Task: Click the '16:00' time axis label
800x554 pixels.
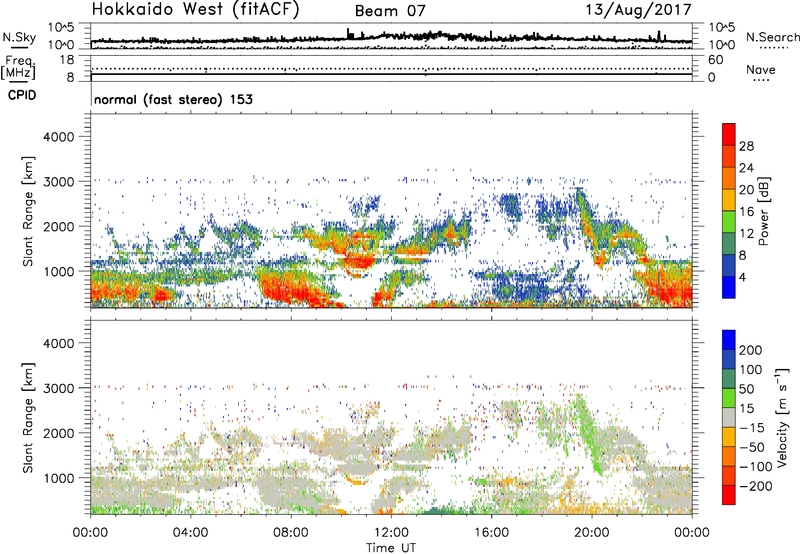Action: [x=491, y=533]
